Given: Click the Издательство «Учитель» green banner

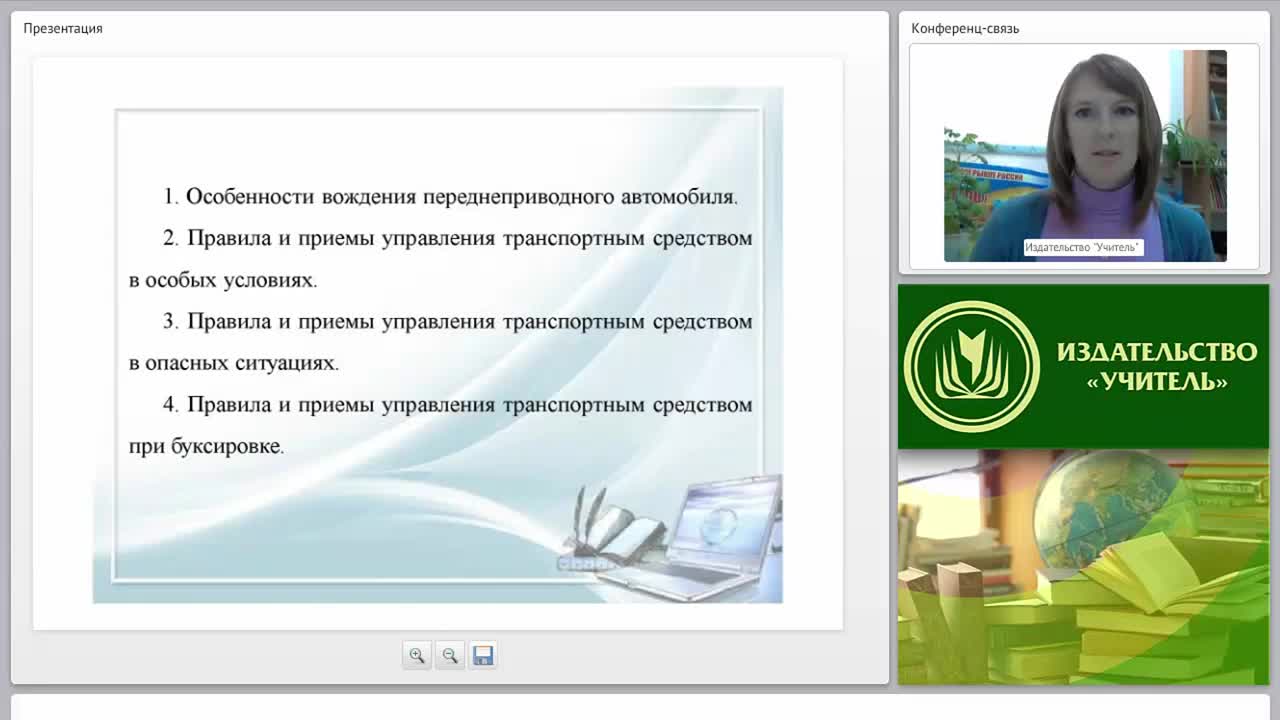Looking at the screenshot, I should coord(1083,366).
